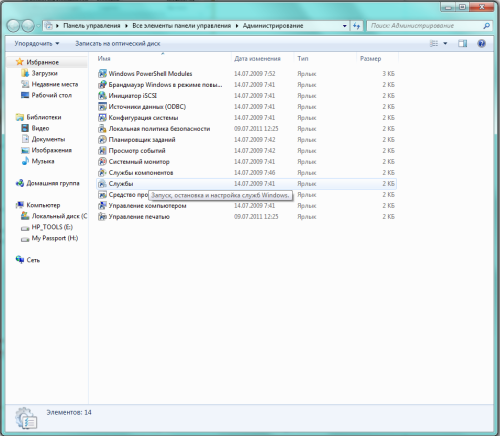Select the Системный монитор text label
The image size is (500, 436).
click(139, 162)
